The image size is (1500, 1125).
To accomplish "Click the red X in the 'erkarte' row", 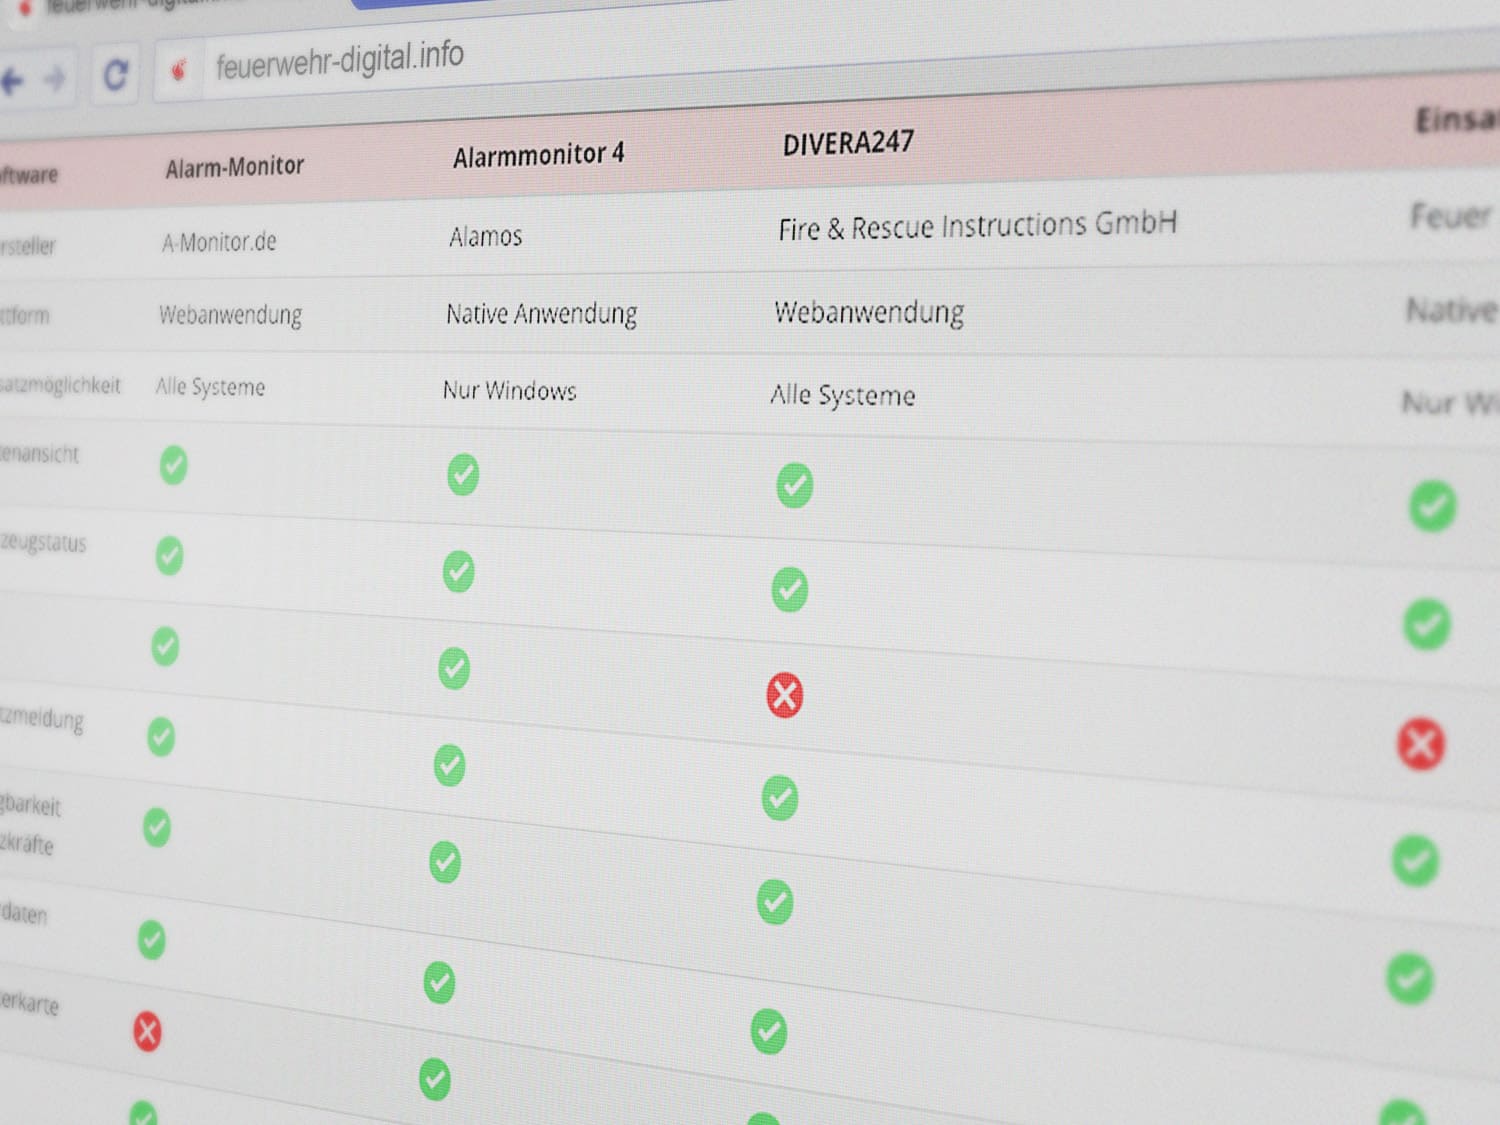I will point(147,1031).
